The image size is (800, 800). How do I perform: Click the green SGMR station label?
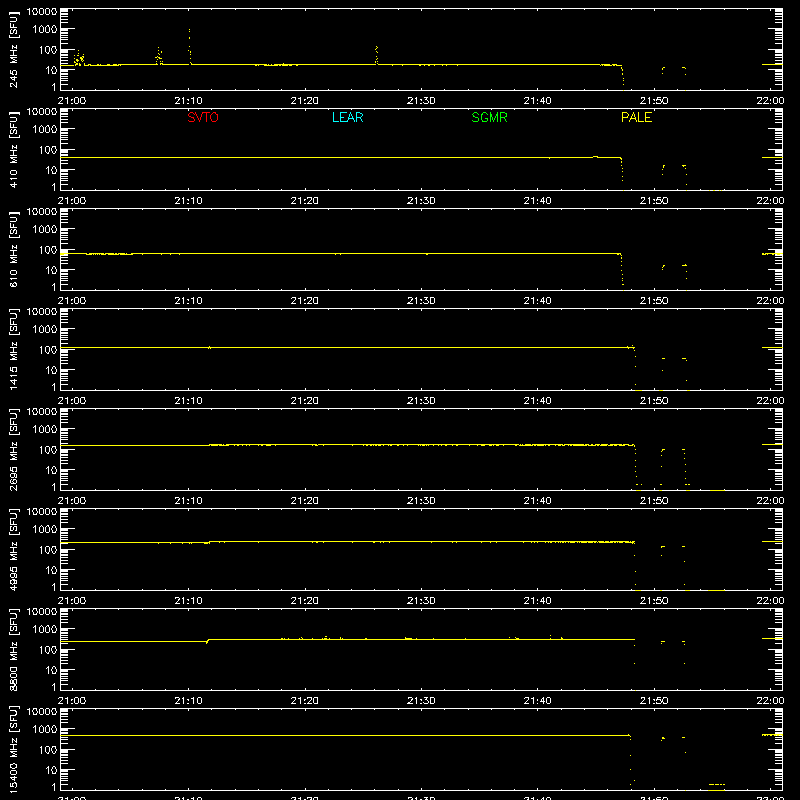tap(489, 117)
